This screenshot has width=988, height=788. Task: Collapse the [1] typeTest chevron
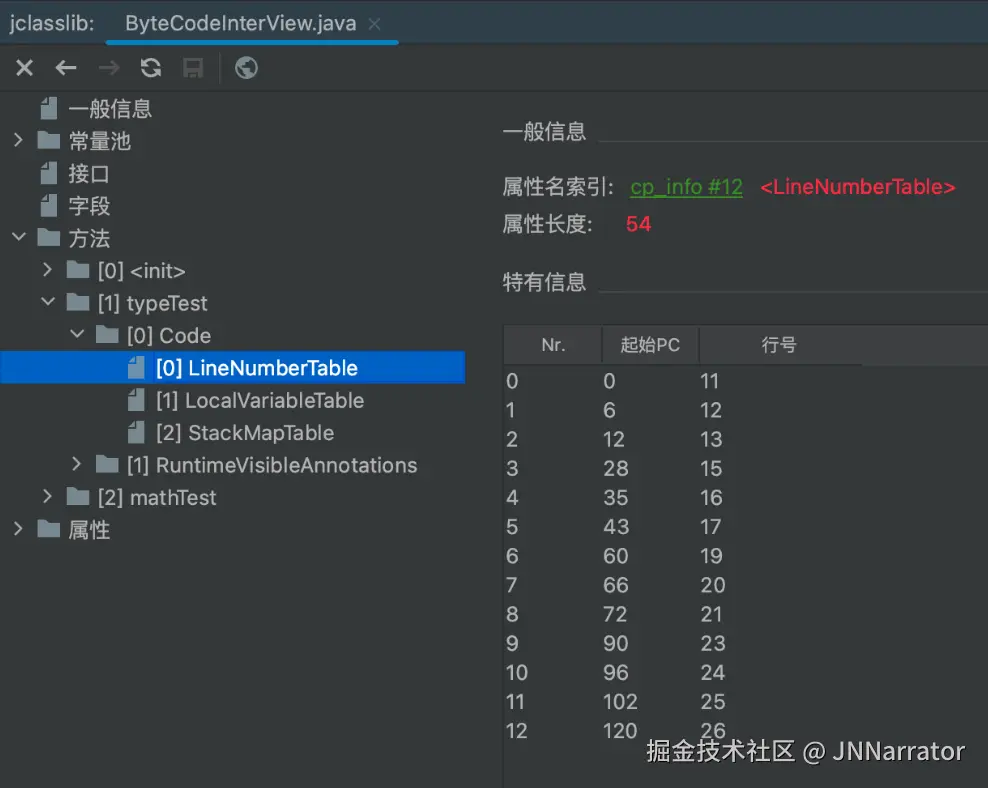tap(48, 302)
